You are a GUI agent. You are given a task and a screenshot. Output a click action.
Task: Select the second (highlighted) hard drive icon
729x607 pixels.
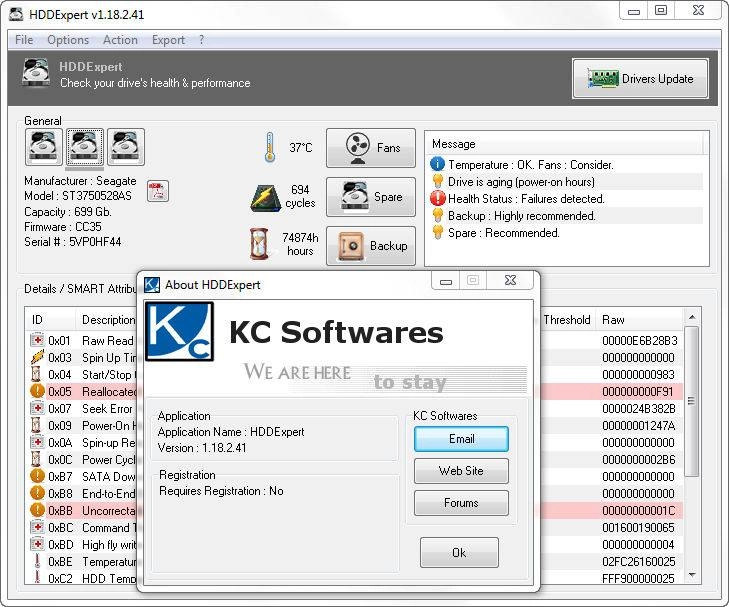85,147
